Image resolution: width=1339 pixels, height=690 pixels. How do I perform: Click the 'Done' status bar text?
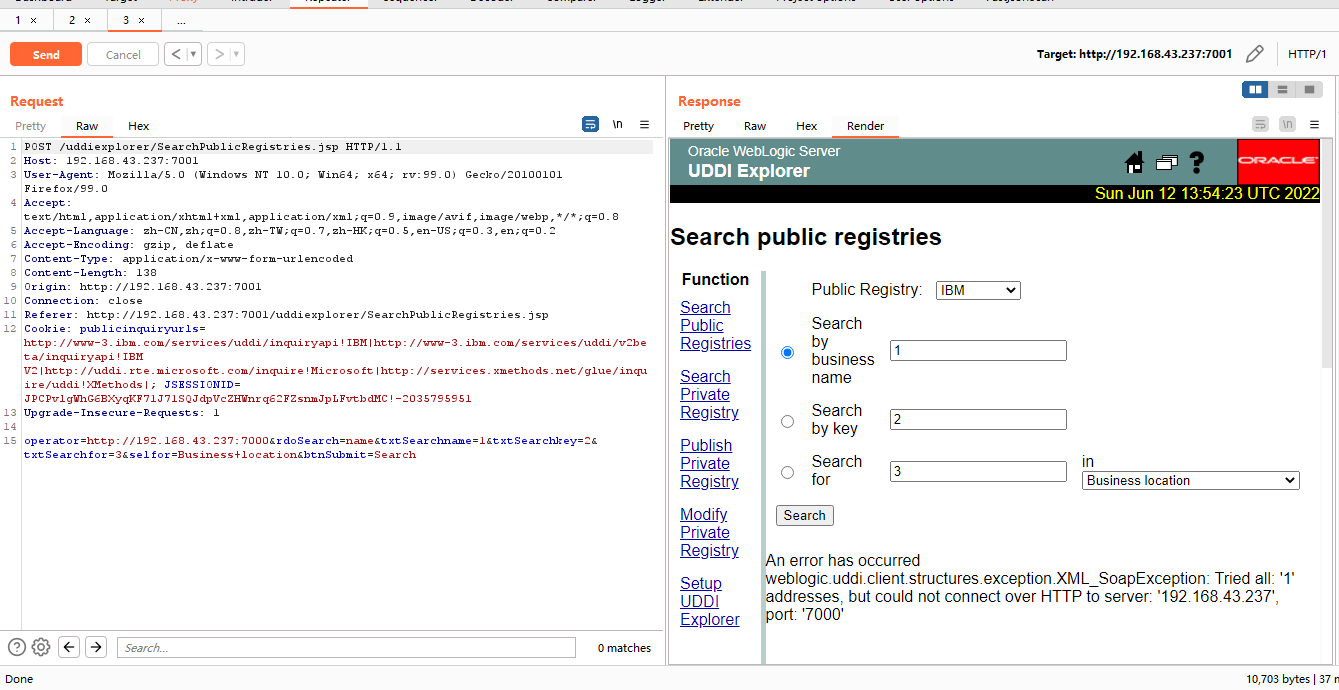click(x=19, y=678)
